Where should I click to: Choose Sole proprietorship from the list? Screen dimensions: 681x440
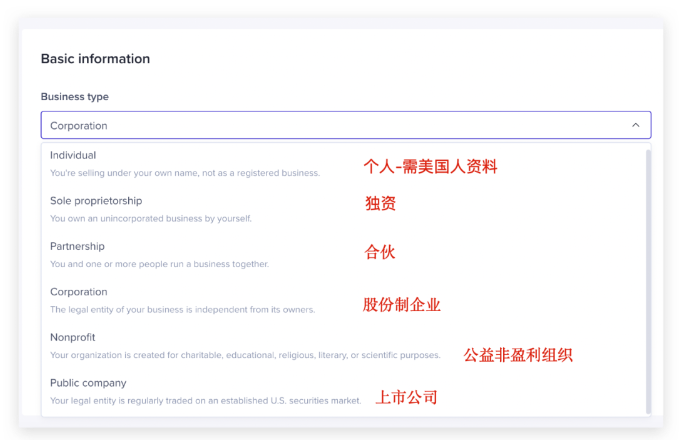(96, 201)
